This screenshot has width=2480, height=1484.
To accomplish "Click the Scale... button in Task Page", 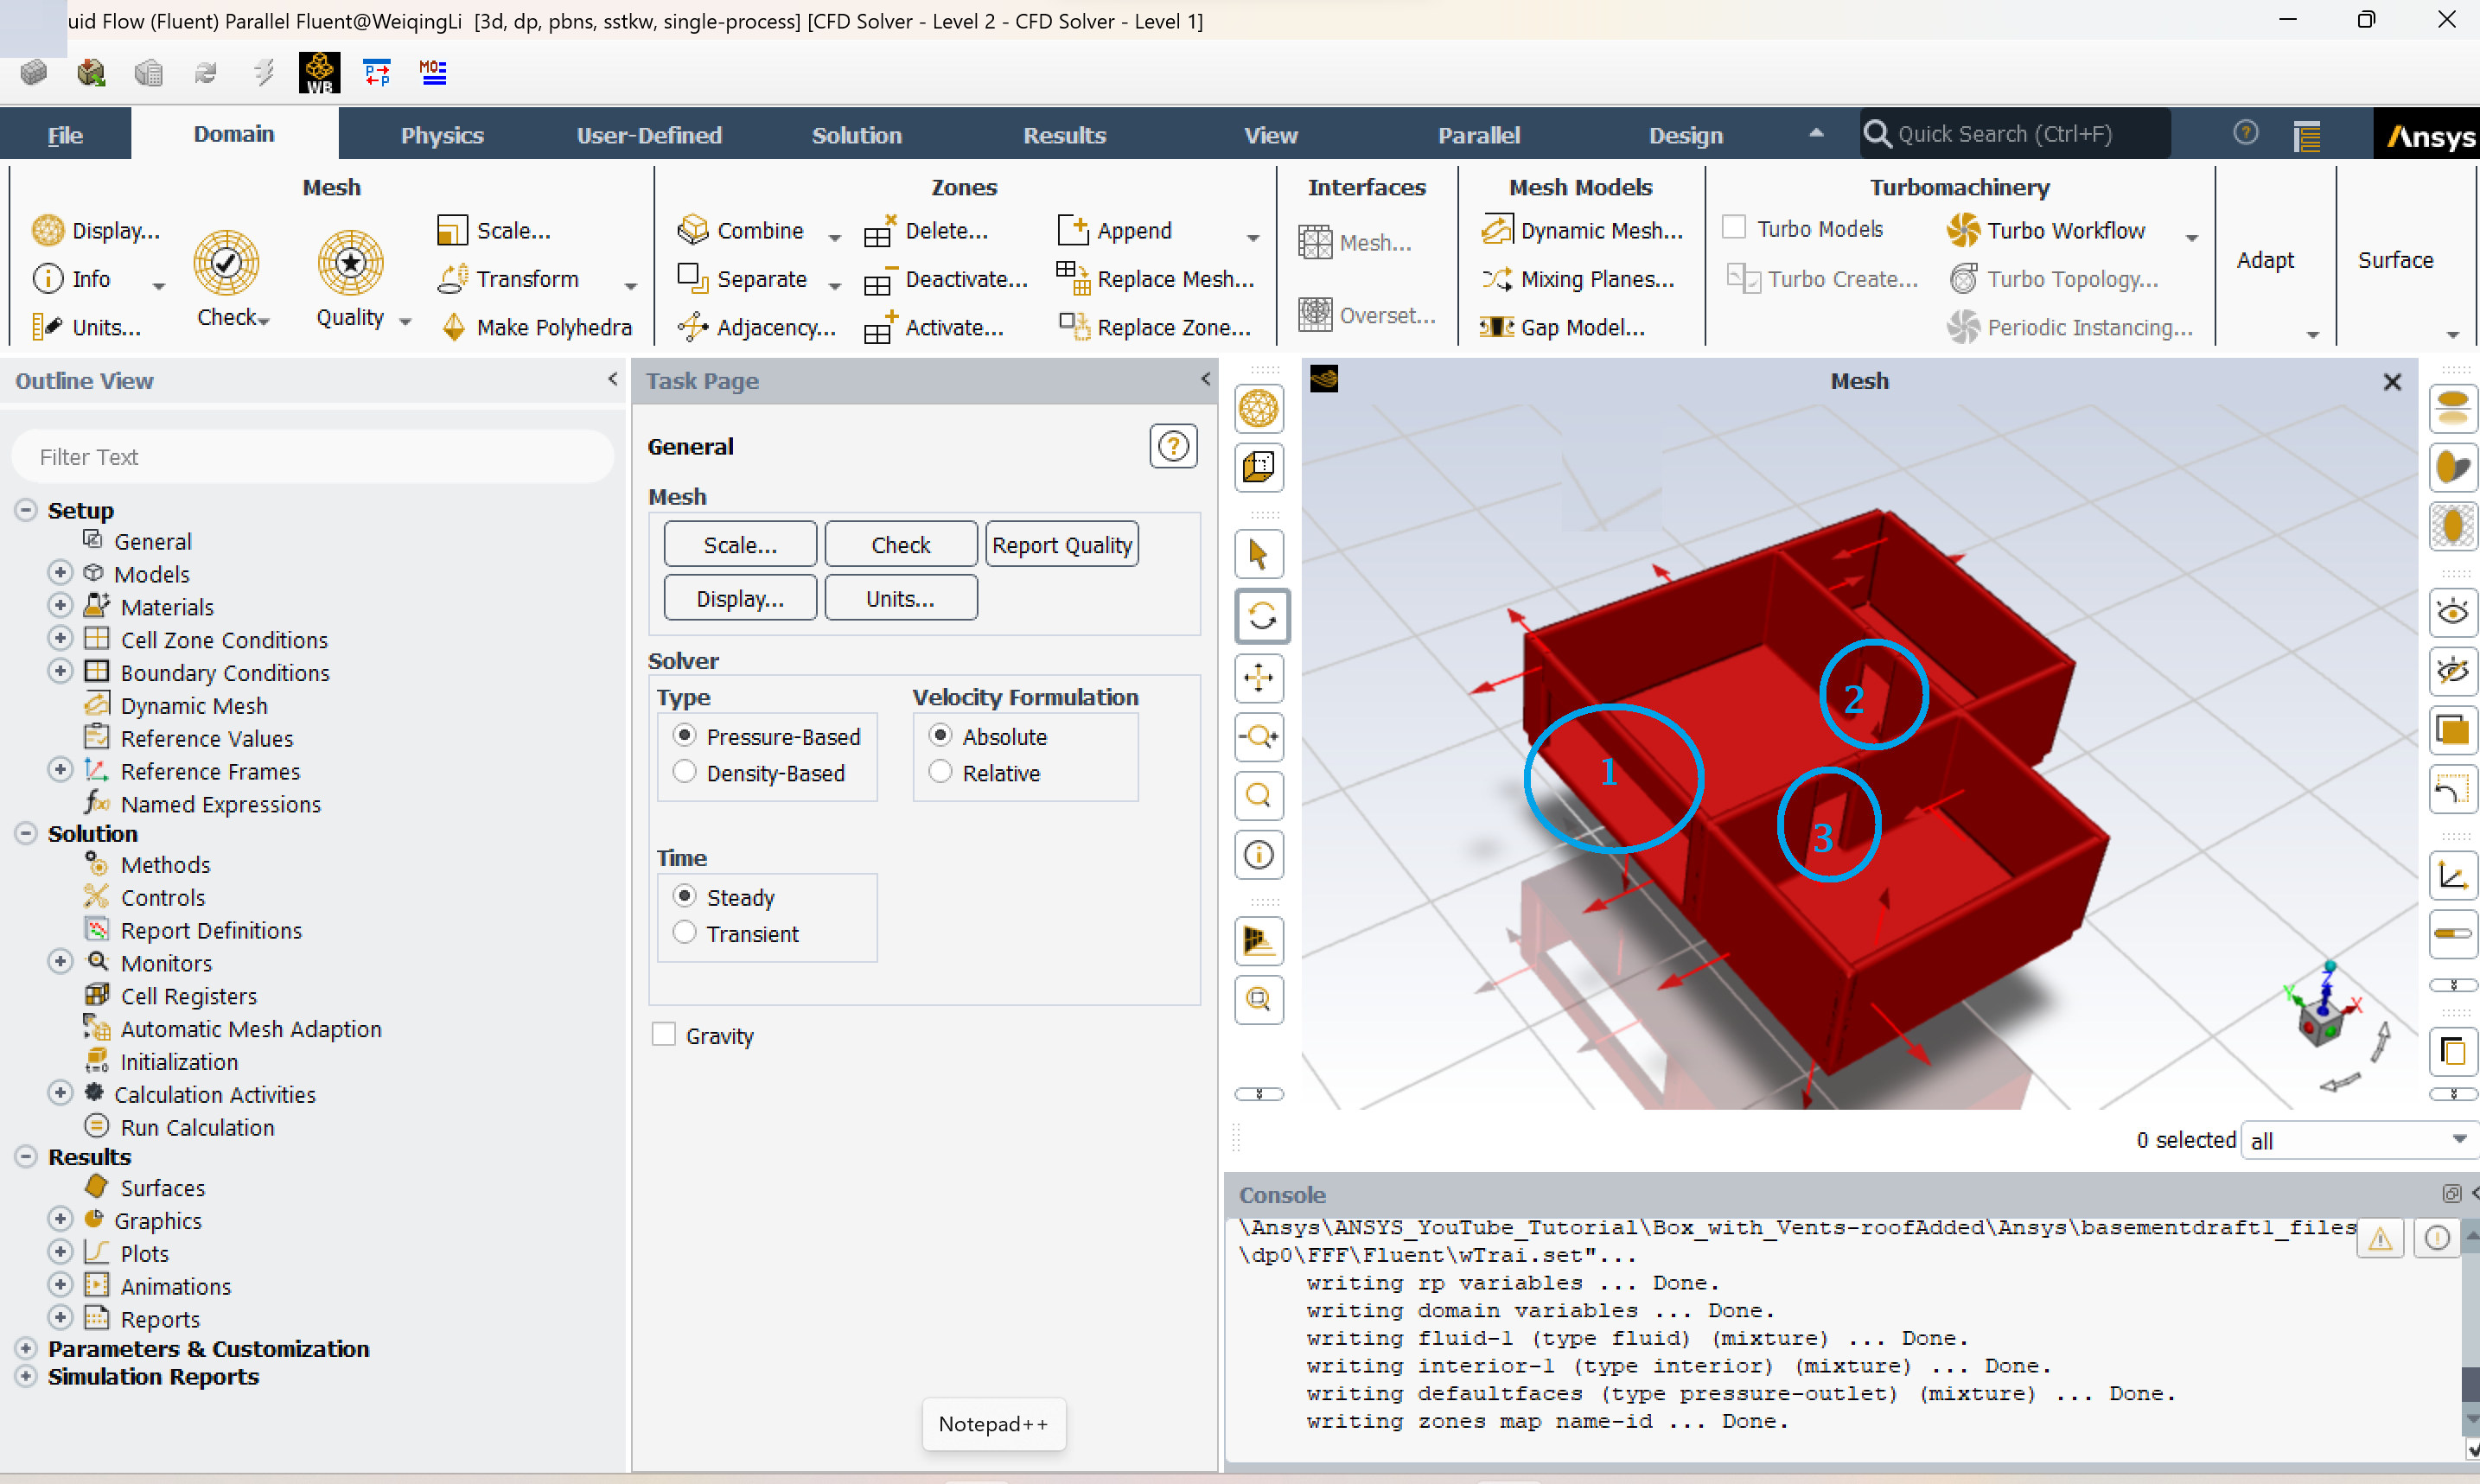I will 740,545.
